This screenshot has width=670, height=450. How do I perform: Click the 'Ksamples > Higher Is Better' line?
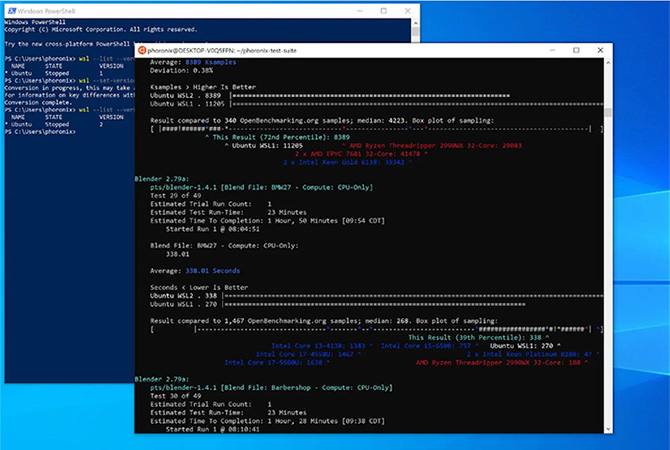click(203, 87)
